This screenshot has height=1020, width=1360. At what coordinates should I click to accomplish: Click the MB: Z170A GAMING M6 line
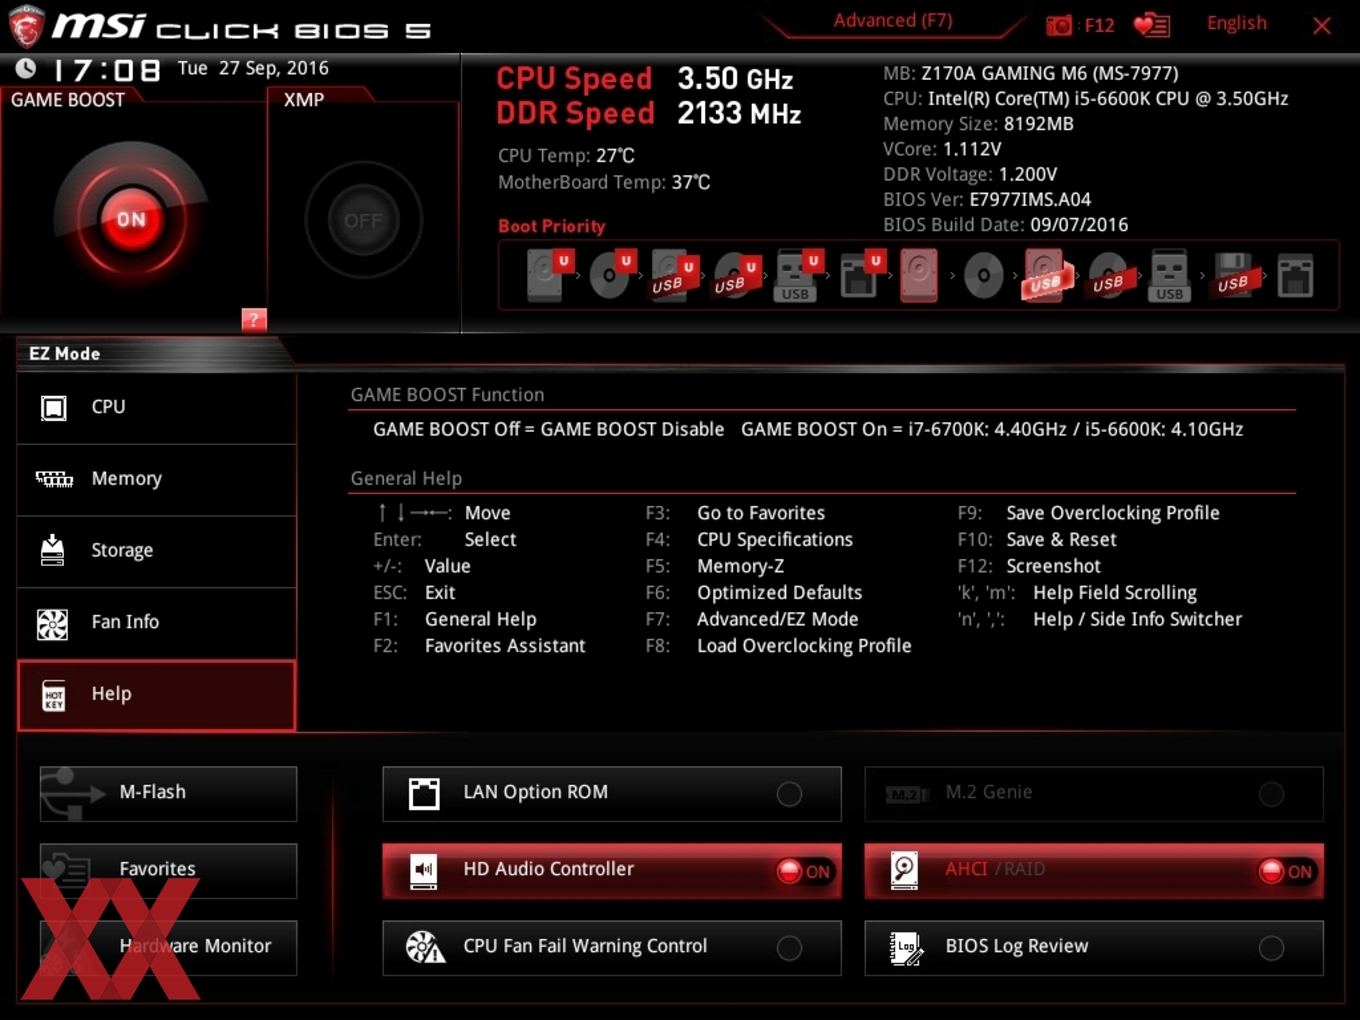pos(1030,73)
